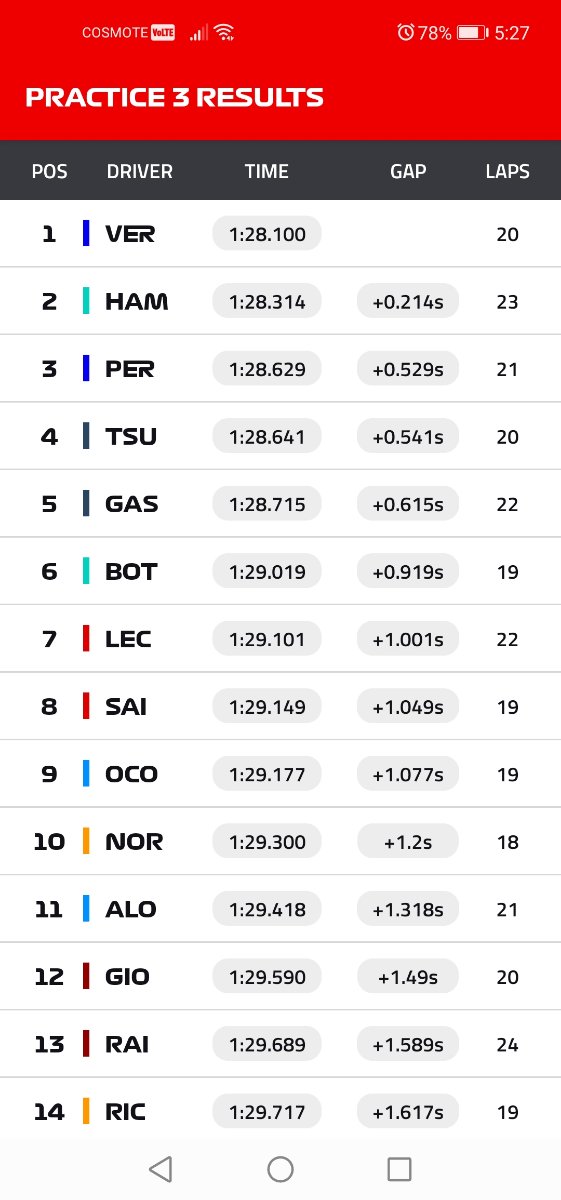Tap the TIME column header

tap(267, 171)
